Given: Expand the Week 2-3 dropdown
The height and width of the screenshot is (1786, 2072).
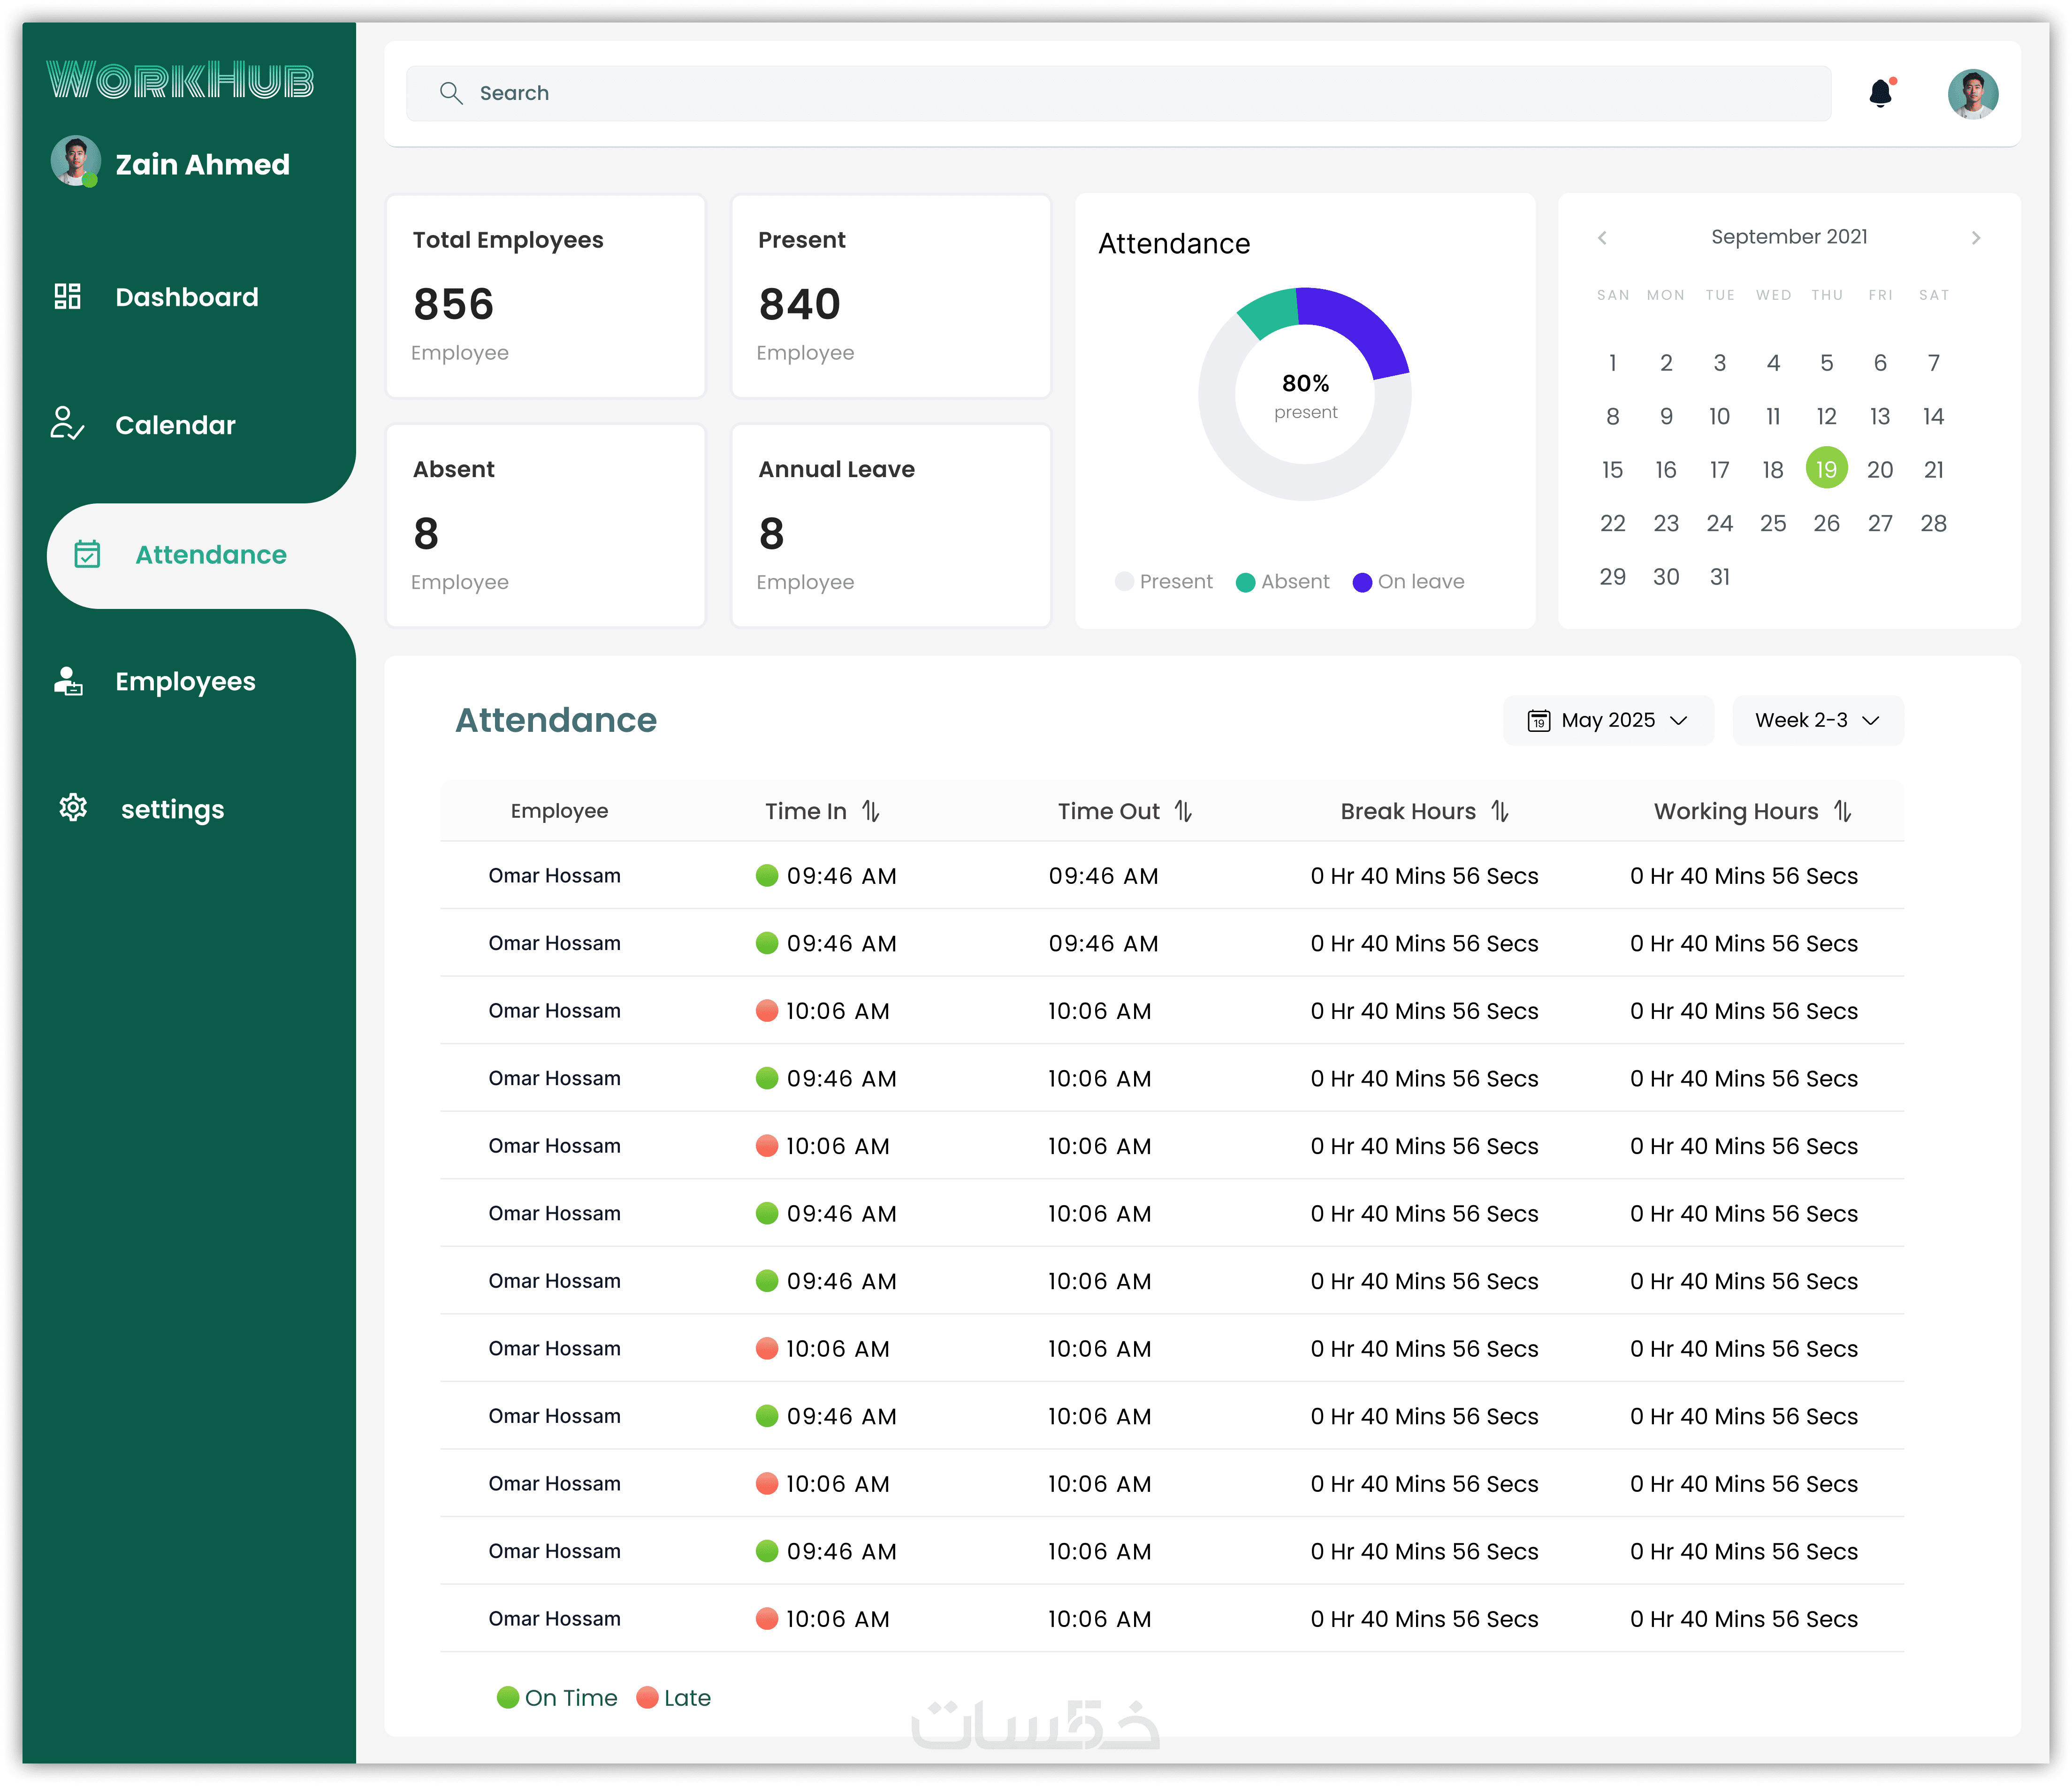Looking at the screenshot, I should click(x=1817, y=721).
